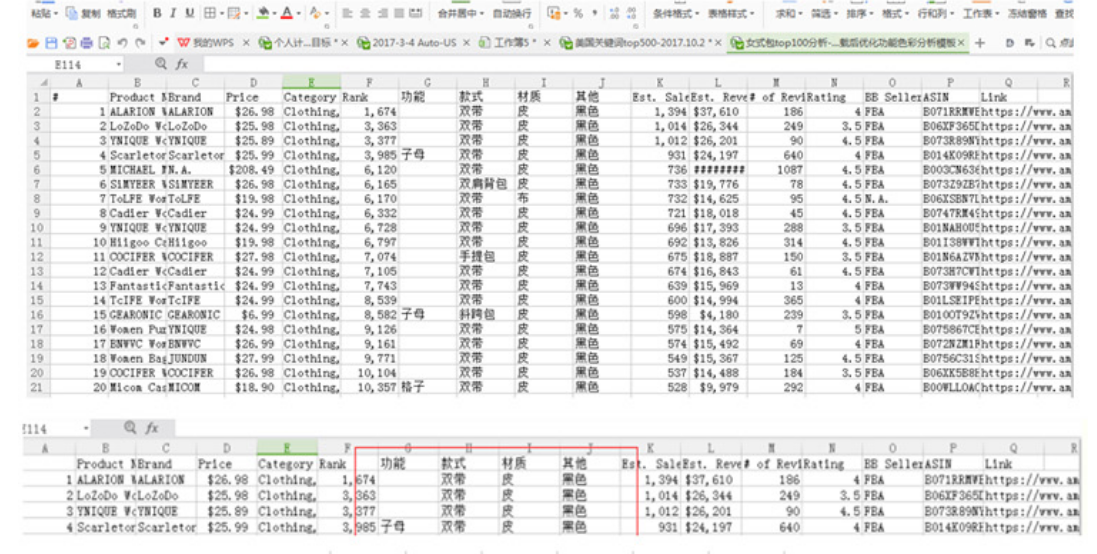Click fx insert-function beside E114 name box

click(x=182, y=64)
